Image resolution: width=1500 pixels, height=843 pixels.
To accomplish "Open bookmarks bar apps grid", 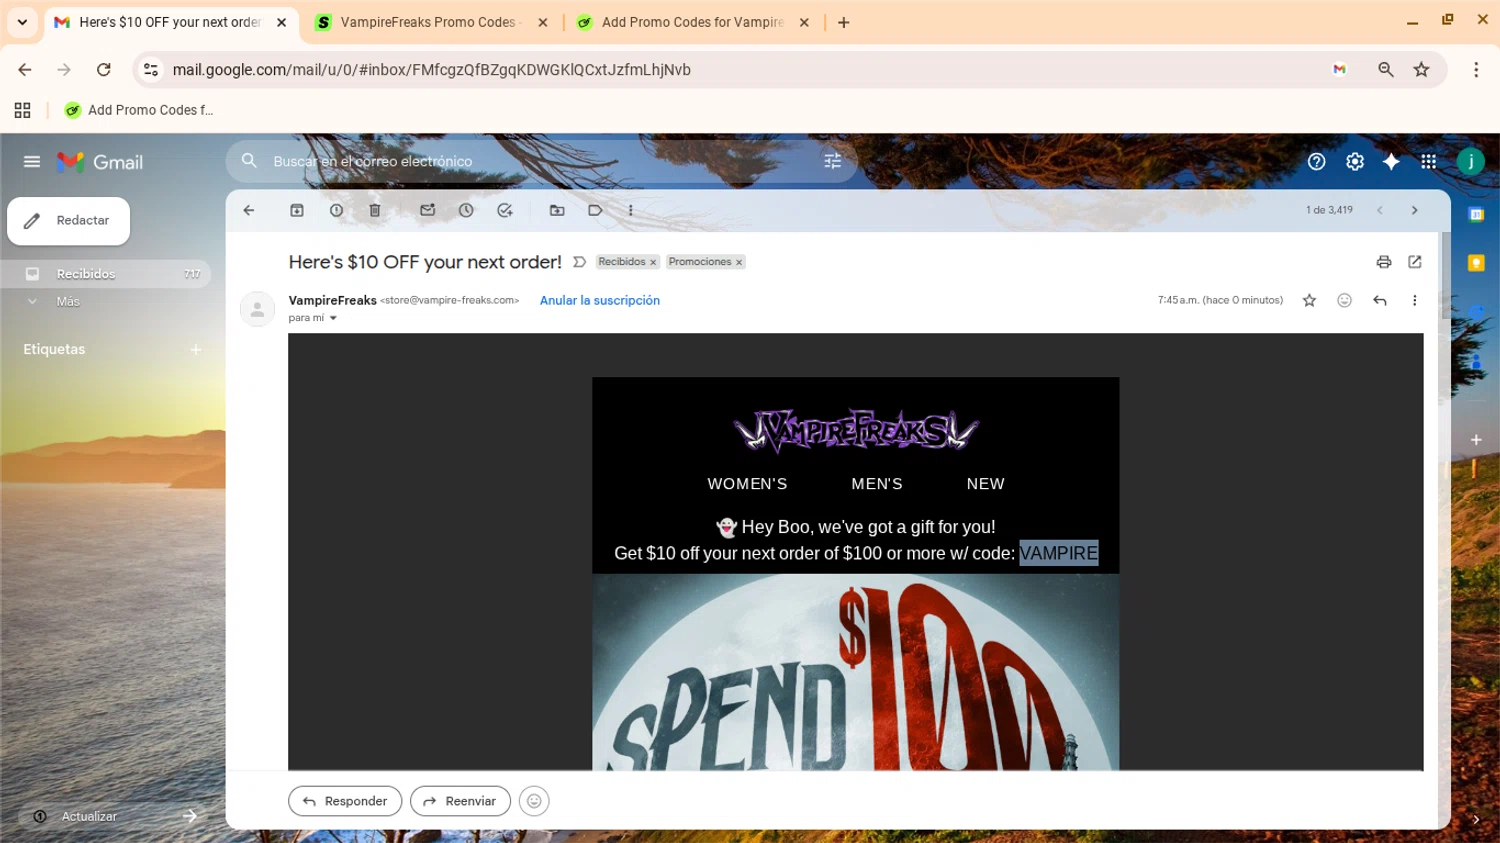I will pos(22,110).
